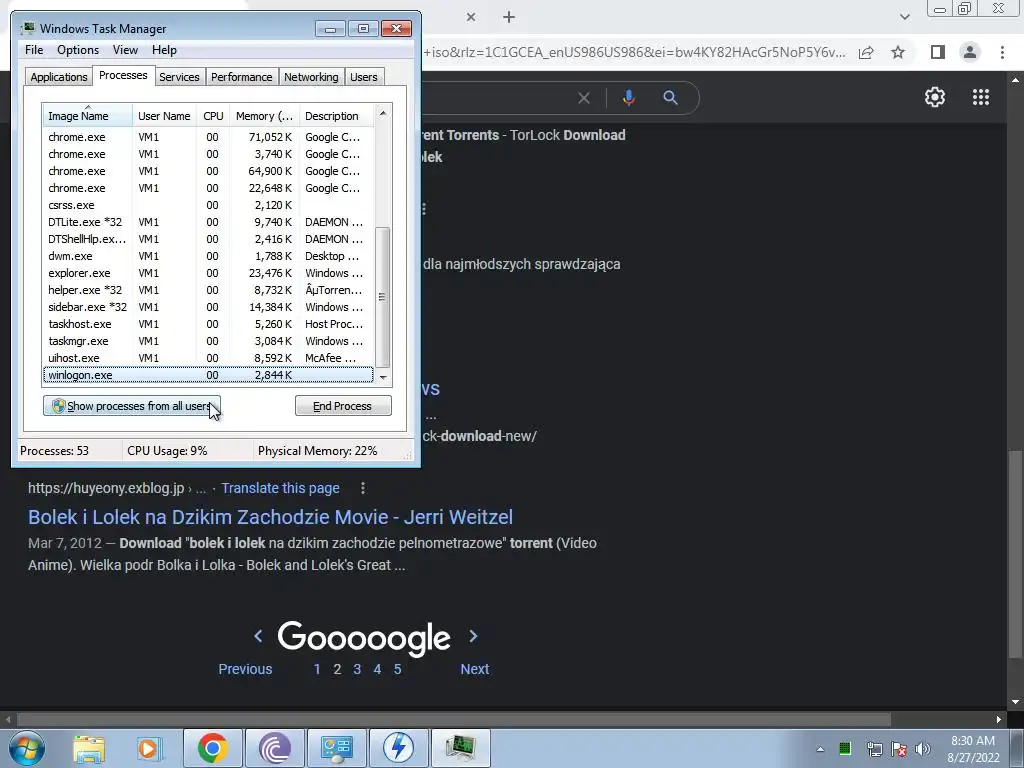Open the Google apps grid icon
1024x768 pixels.
(x=981, y=97)
